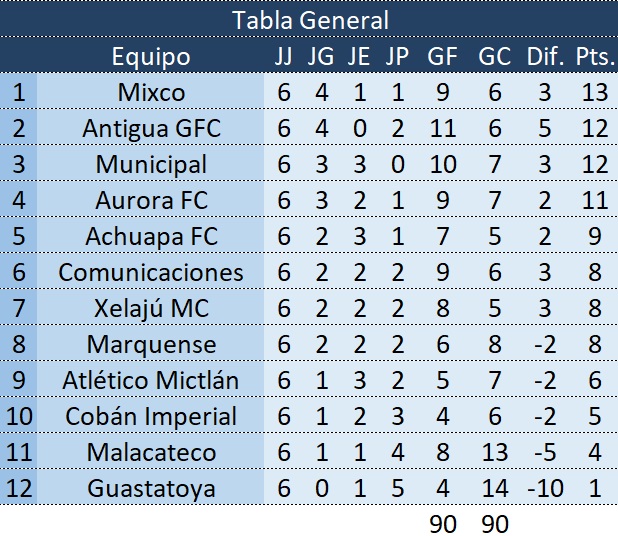Click the Pts. column header
Viewport: 618px width, 536px height.
point(596,56)
